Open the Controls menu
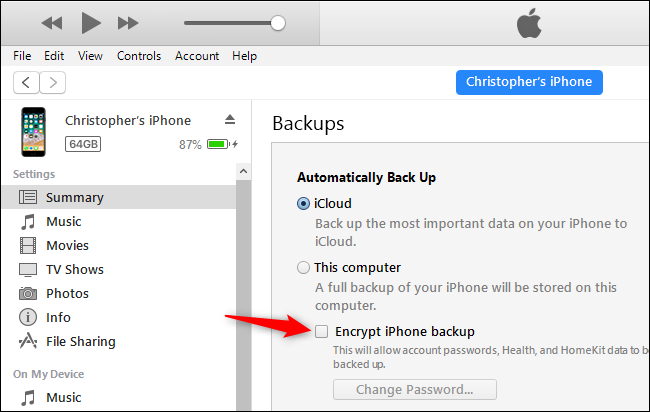 139,56
